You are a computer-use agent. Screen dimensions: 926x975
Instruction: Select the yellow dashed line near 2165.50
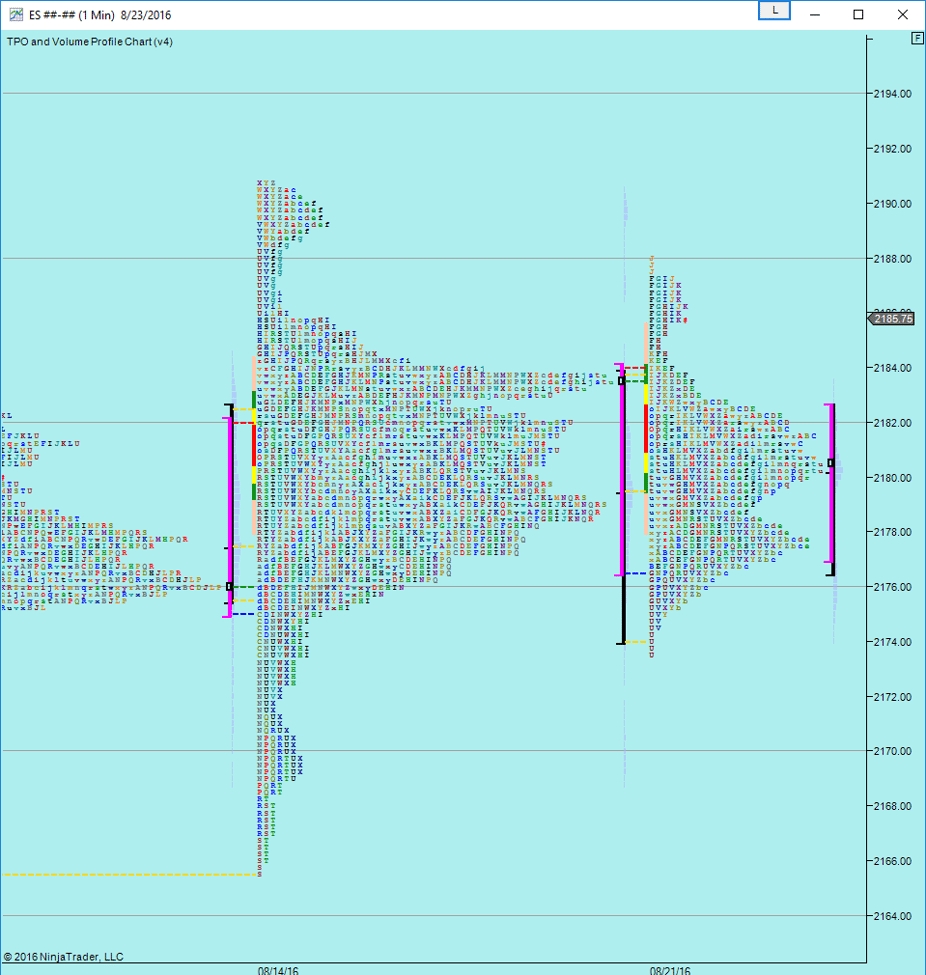130,874
